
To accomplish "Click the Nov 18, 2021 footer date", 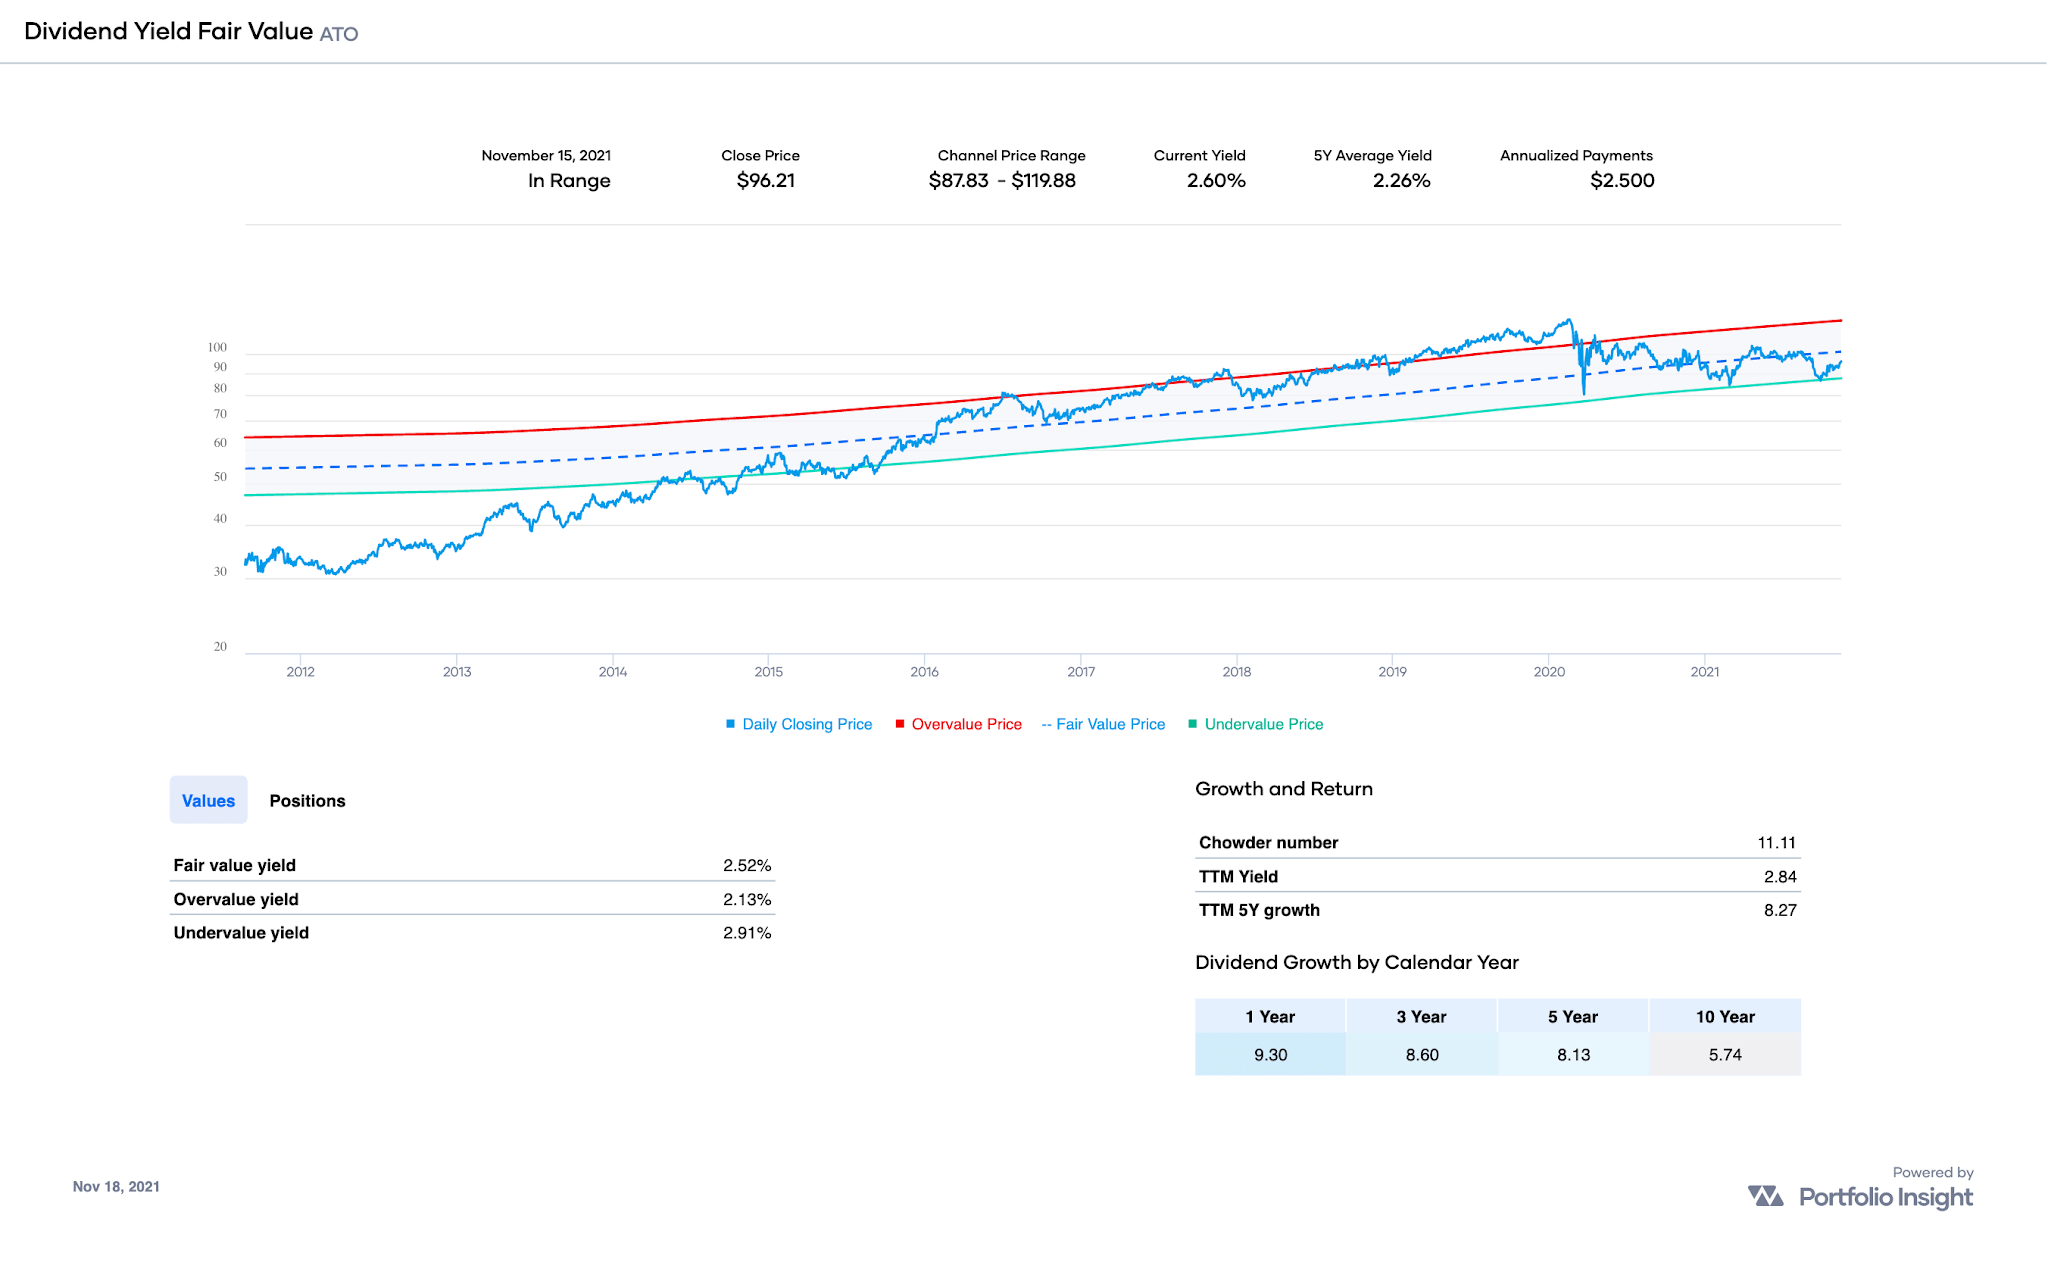I will click(116, 1186).
